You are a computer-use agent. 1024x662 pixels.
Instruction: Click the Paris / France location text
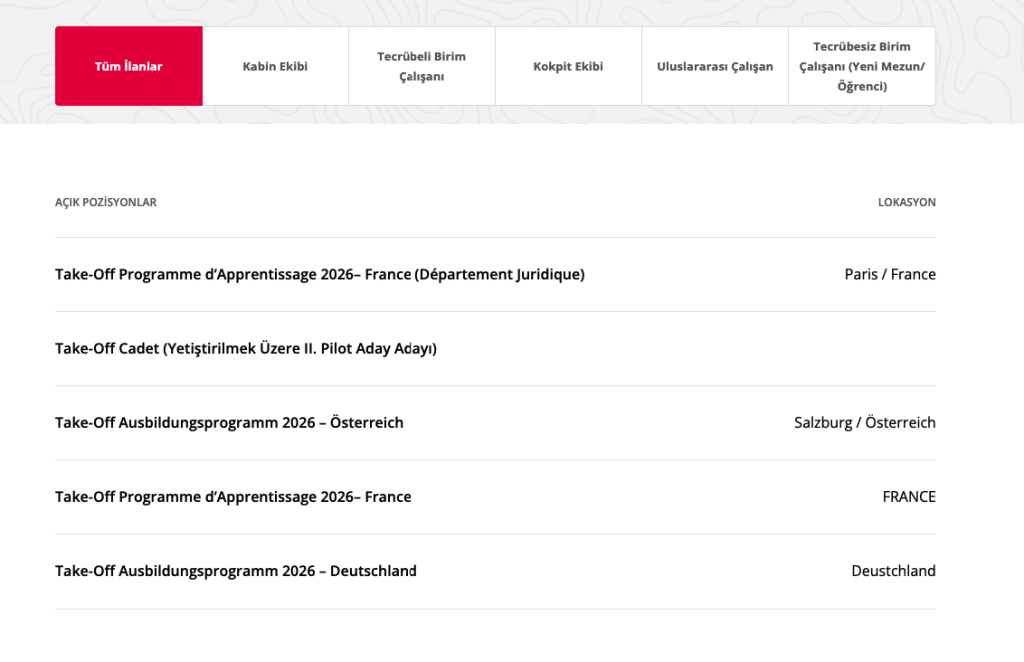[x=889, y=274]
